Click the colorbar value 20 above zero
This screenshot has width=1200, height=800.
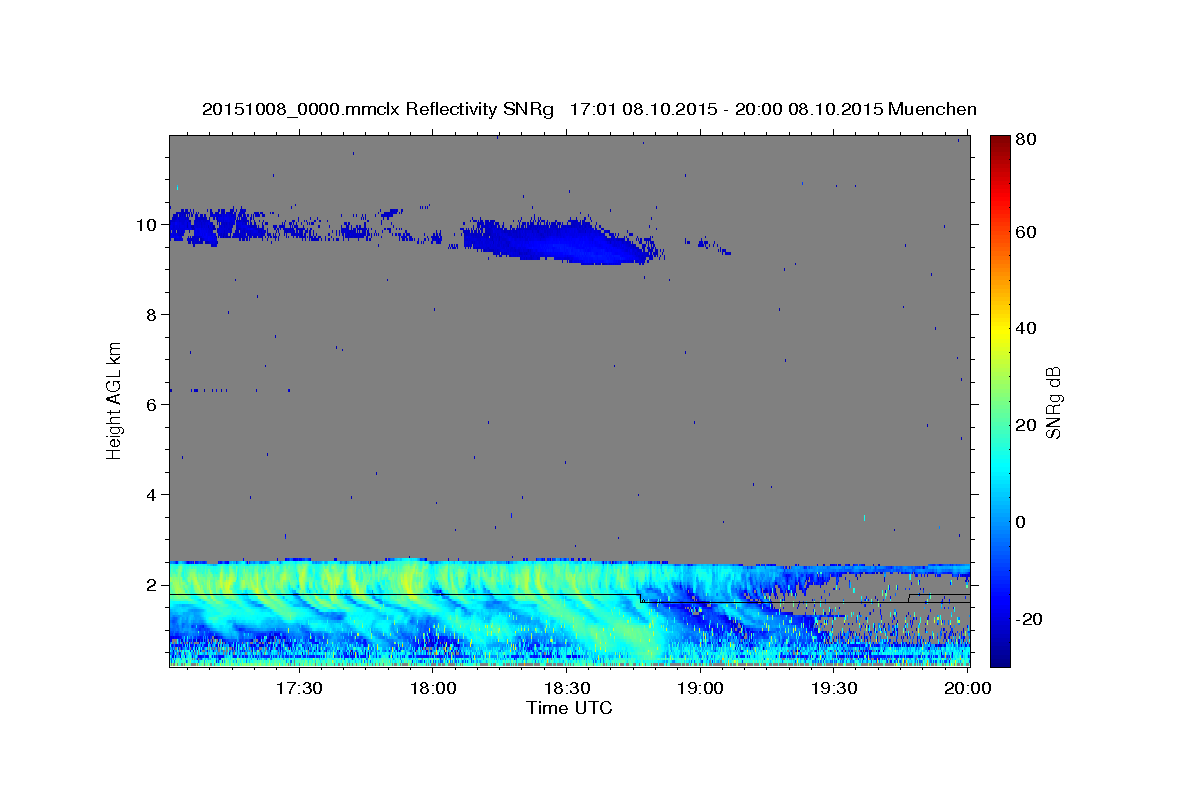point(1025,425)
